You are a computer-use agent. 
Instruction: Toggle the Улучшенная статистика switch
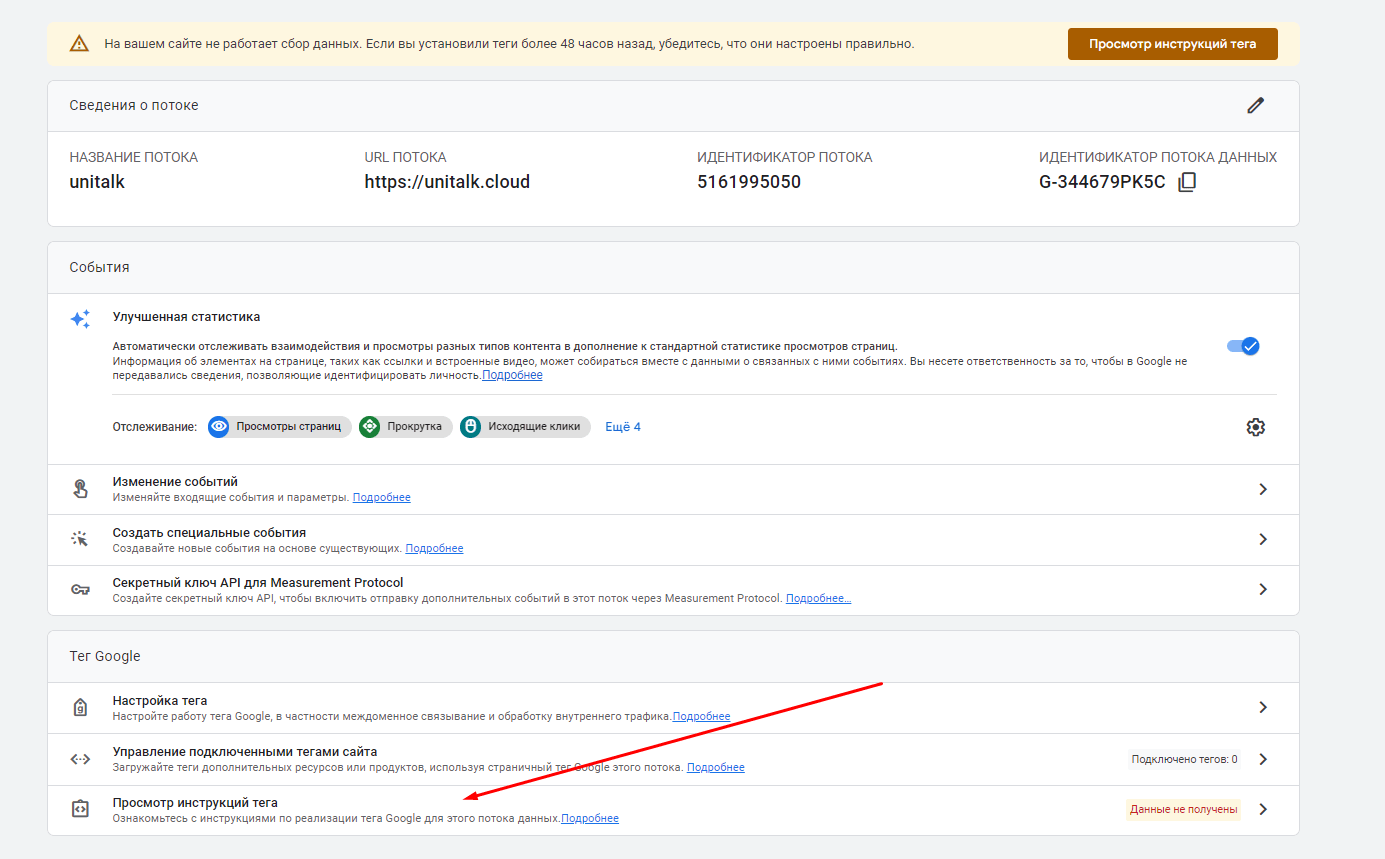point(1243,346)
